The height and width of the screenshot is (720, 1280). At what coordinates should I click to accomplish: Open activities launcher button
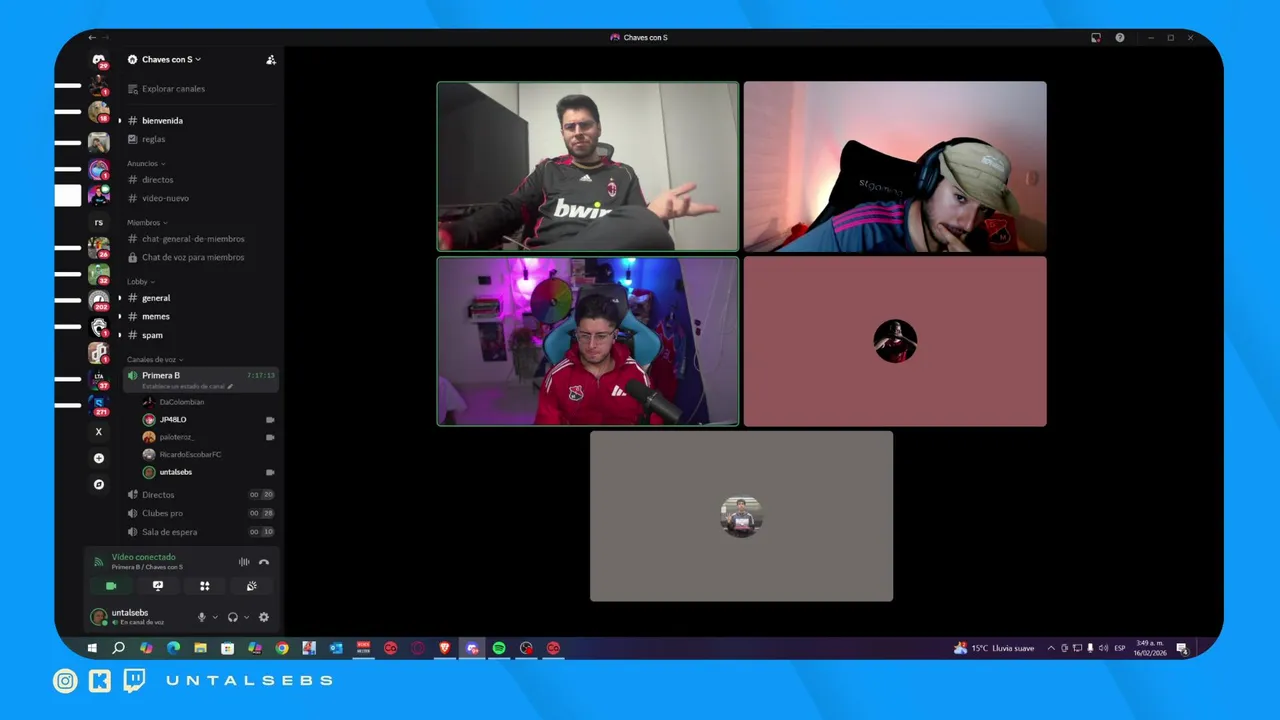[204, 586]
